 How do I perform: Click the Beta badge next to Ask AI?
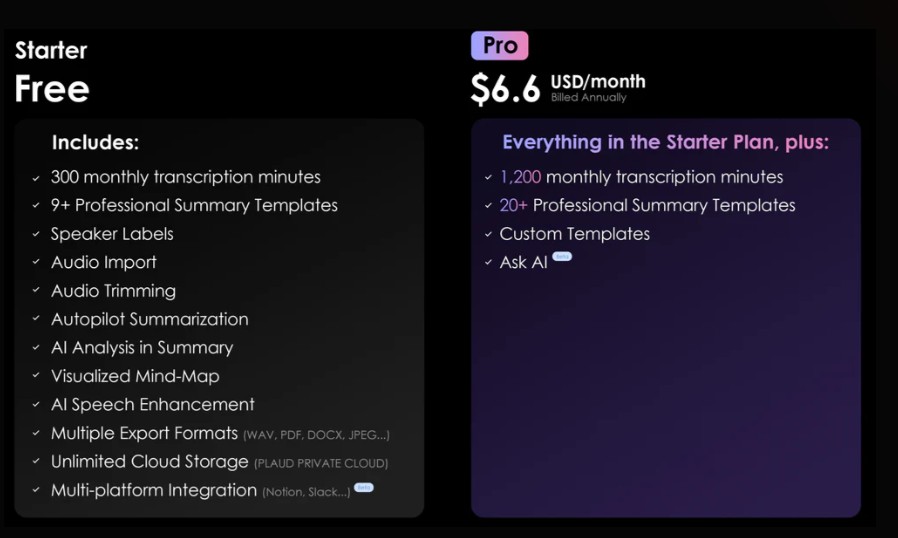click(x=562, y=256)
